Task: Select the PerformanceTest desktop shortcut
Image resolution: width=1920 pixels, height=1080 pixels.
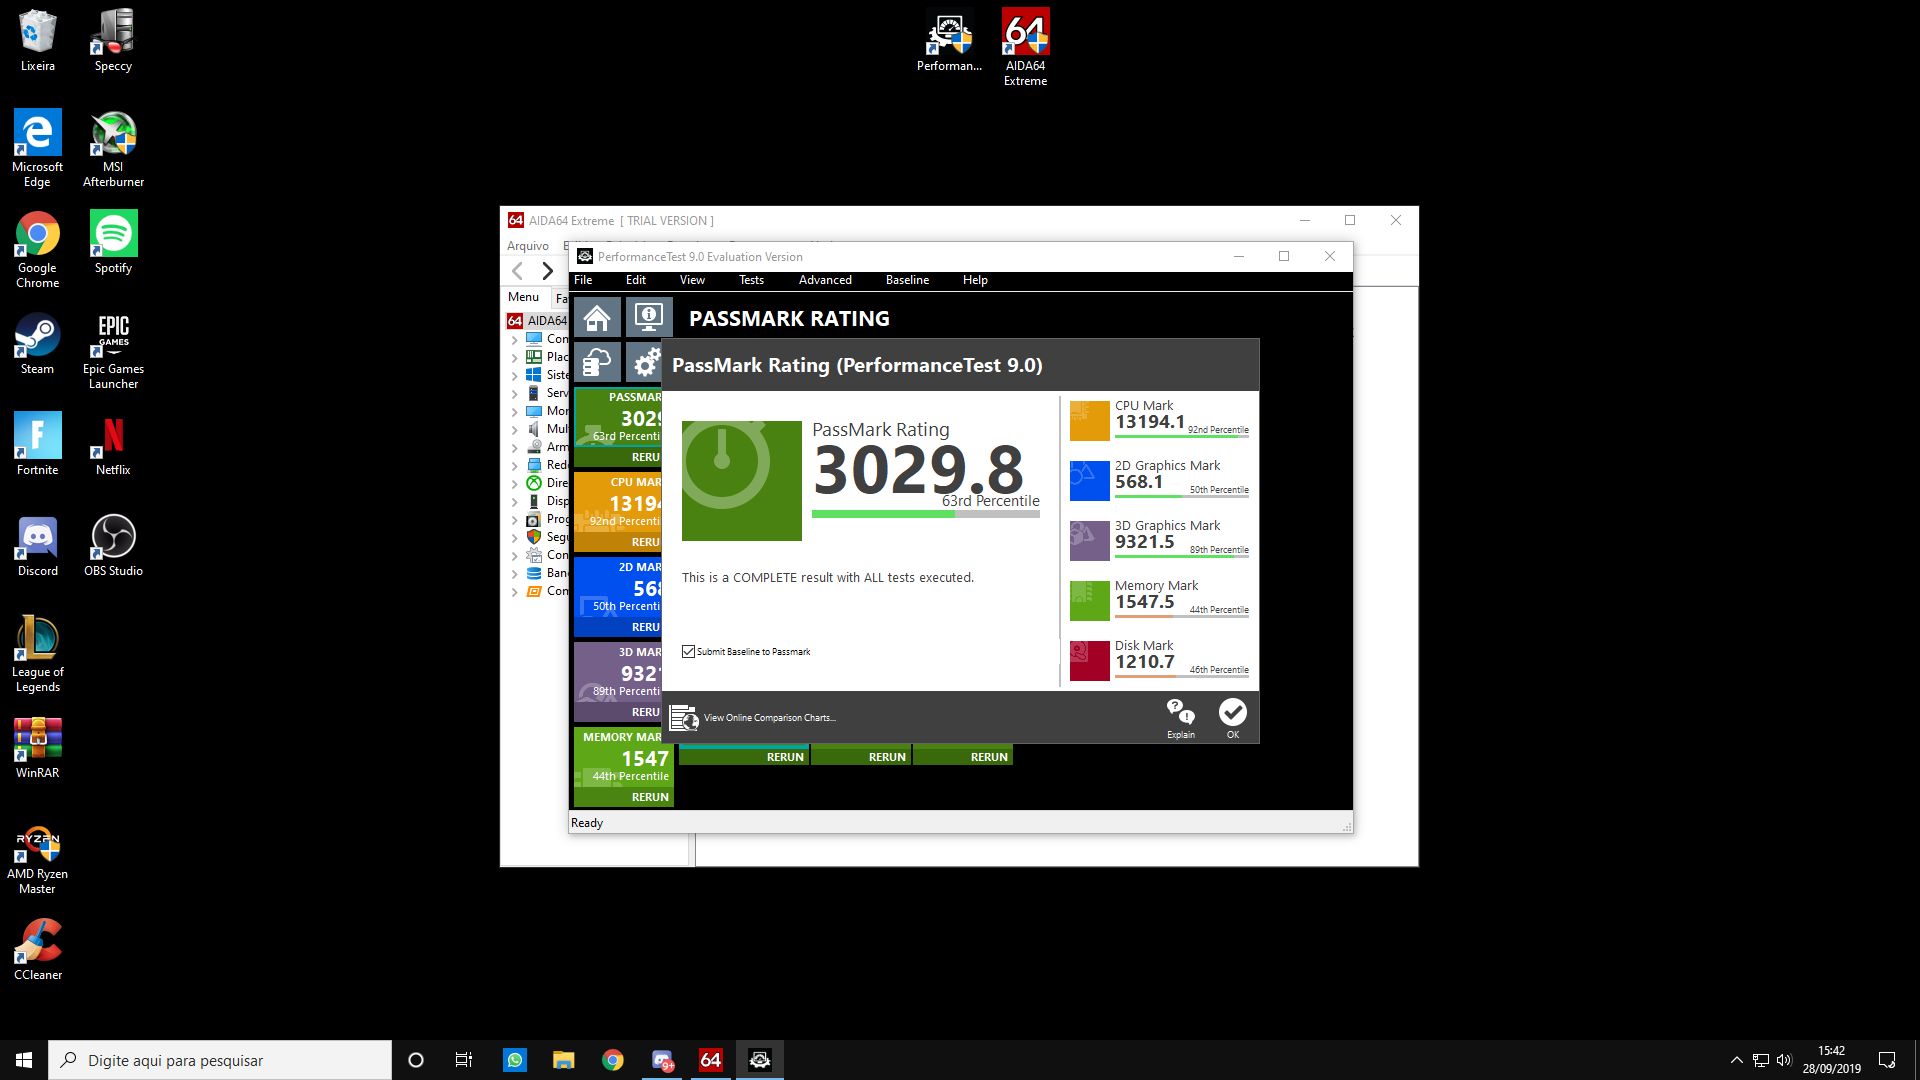Action: coord(949,41)
